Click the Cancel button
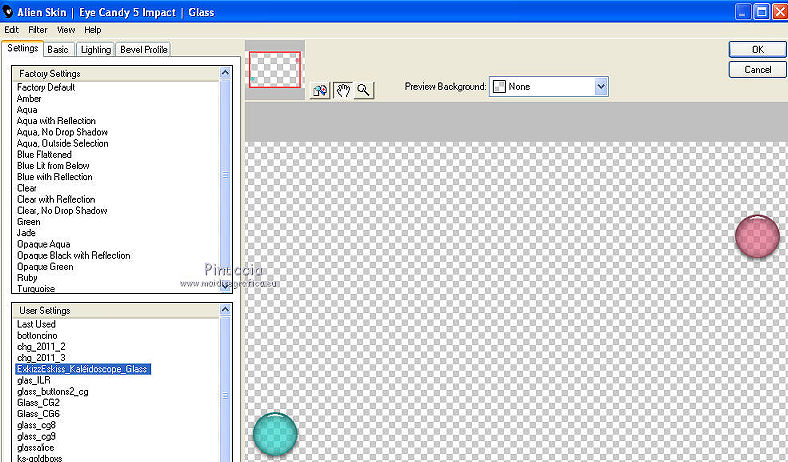This screenshot has width=788, height=462. pos(757,69)
